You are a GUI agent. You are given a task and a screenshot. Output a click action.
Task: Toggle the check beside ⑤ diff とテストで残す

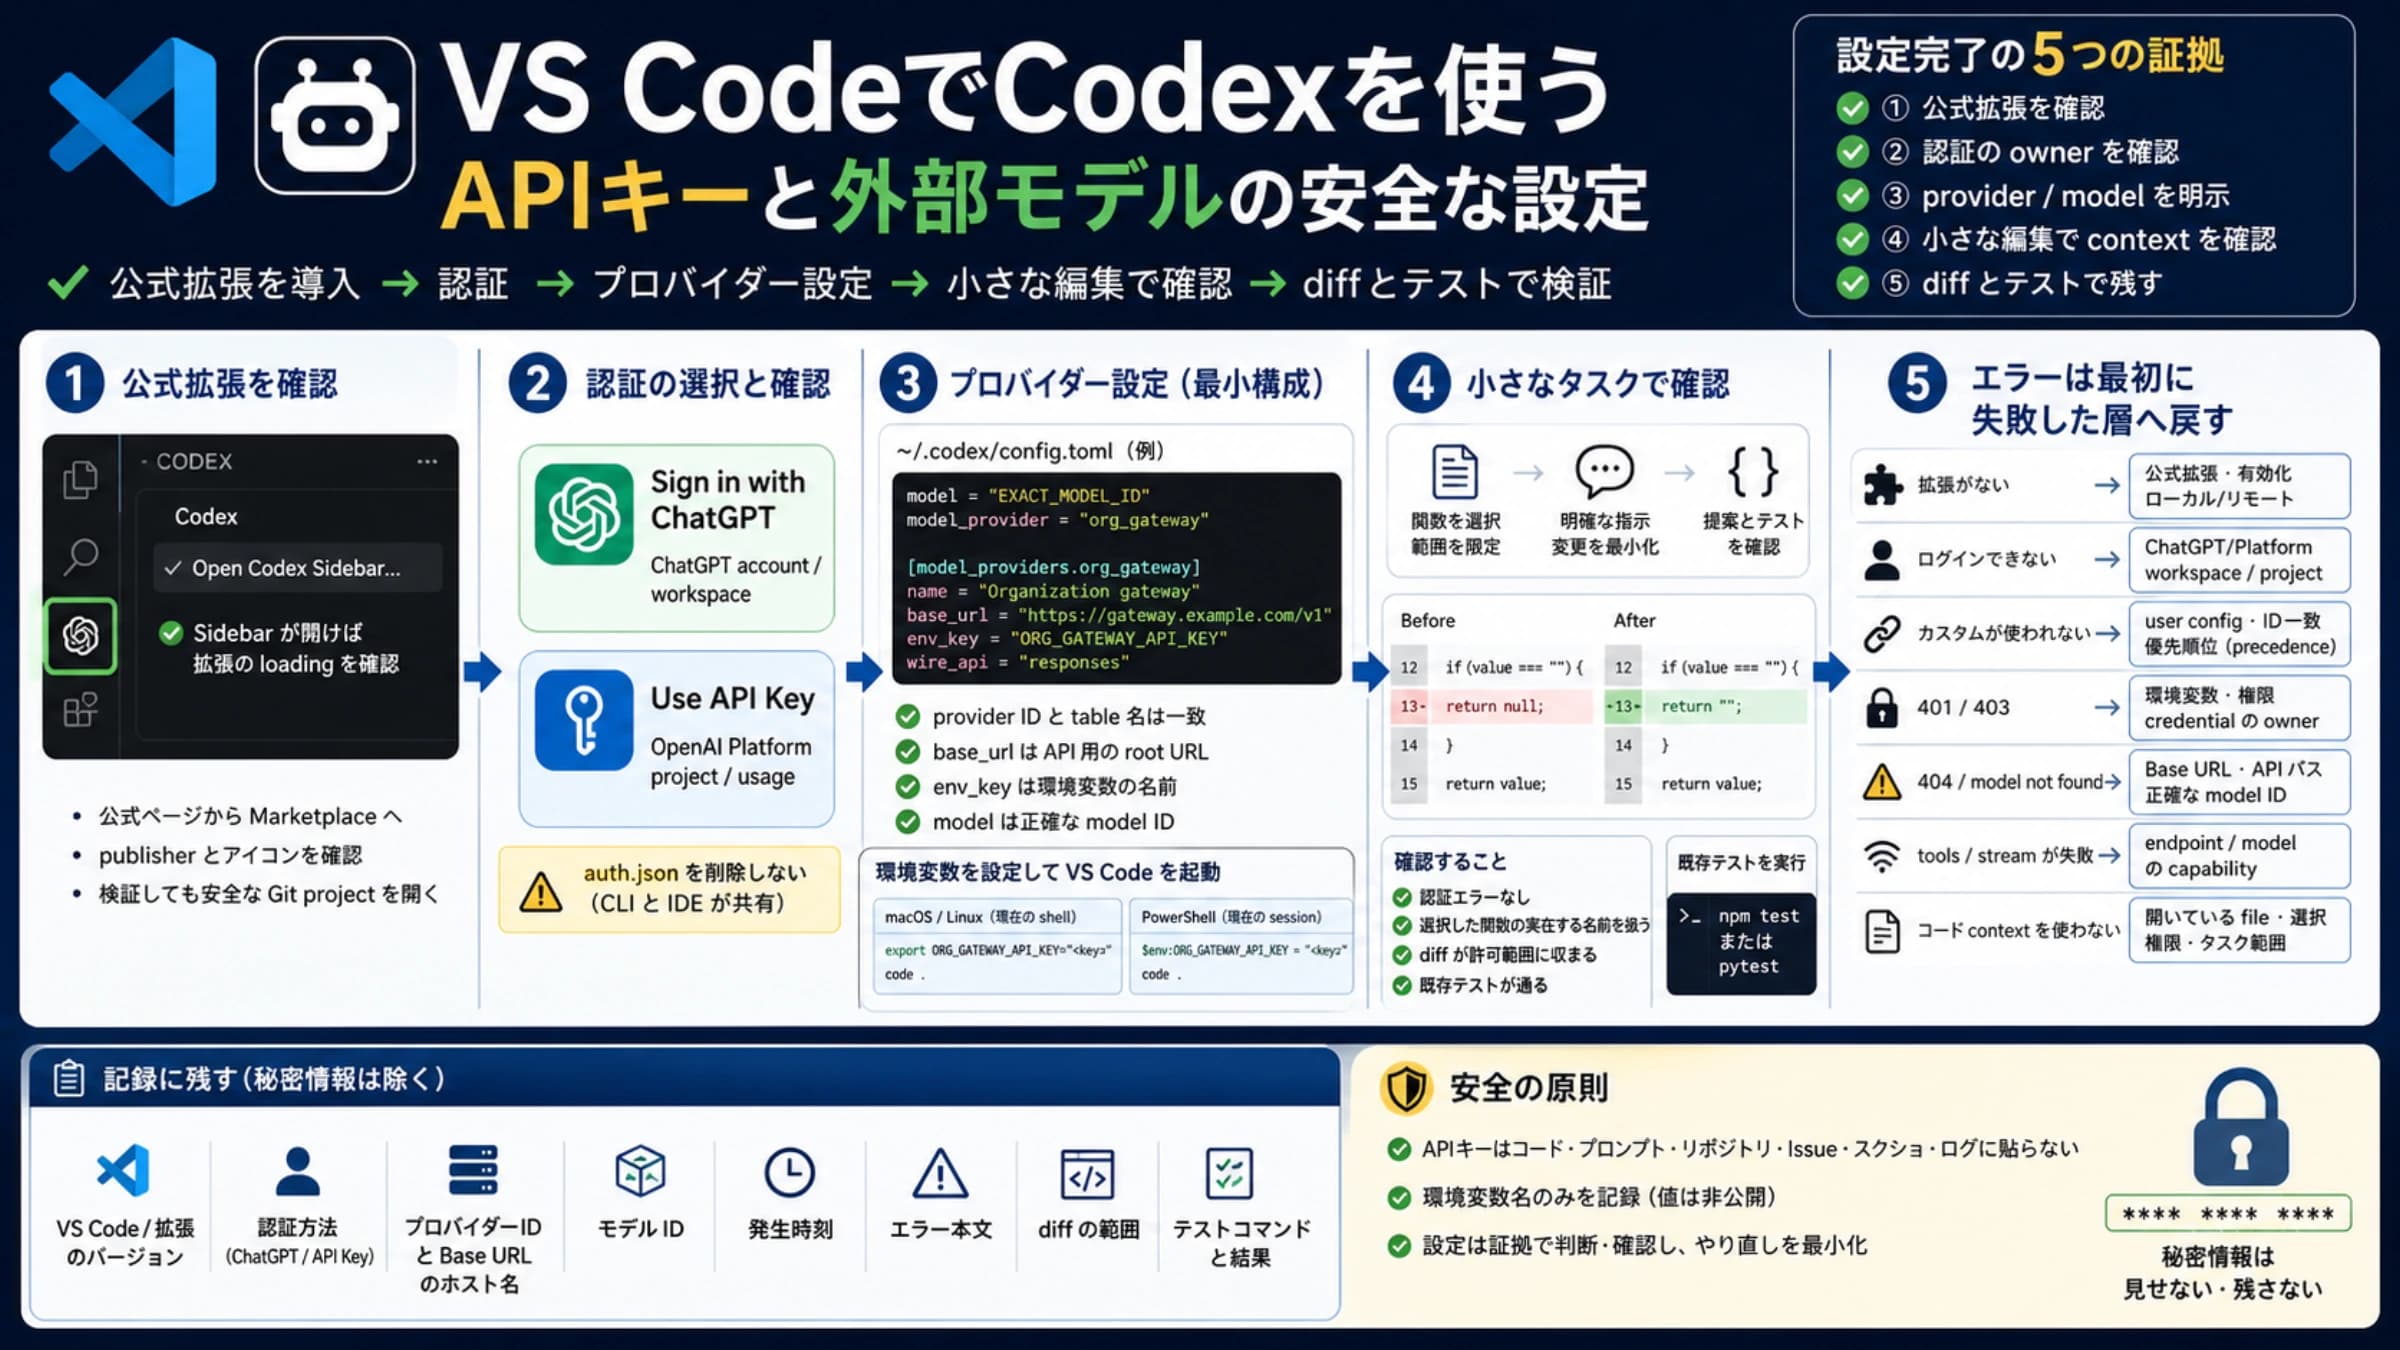(x=1853, y=284)
